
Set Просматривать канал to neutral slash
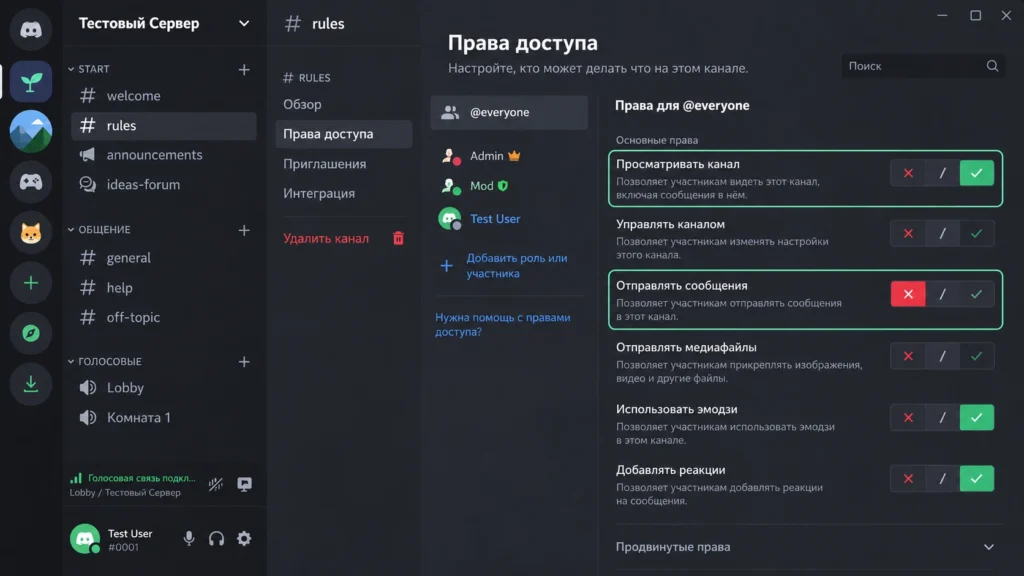(x=942, y=173)
